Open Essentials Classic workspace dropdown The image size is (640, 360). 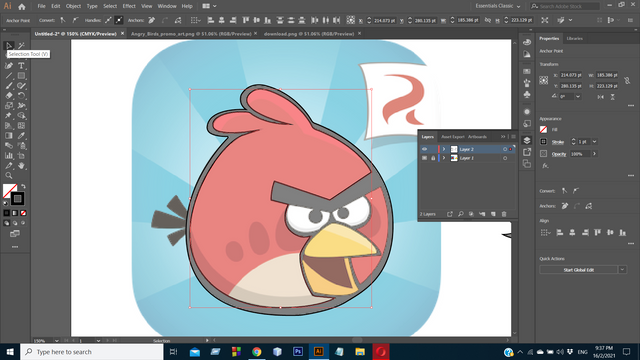(x=498, y=6)
